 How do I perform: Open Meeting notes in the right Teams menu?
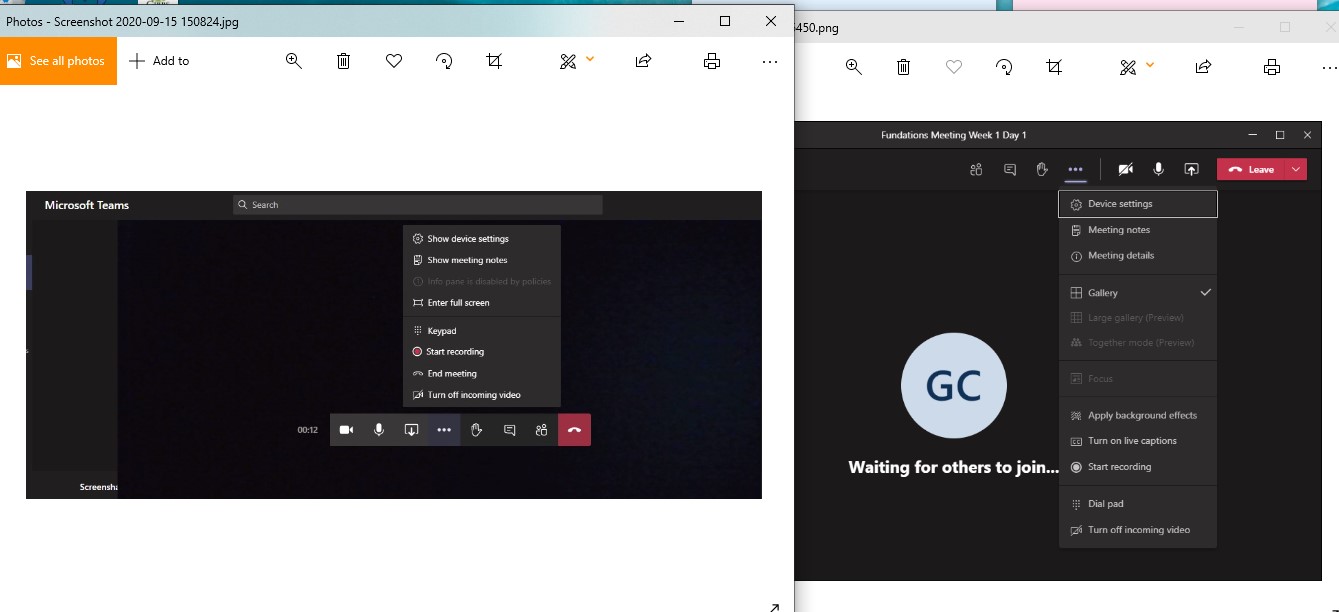1138,230
